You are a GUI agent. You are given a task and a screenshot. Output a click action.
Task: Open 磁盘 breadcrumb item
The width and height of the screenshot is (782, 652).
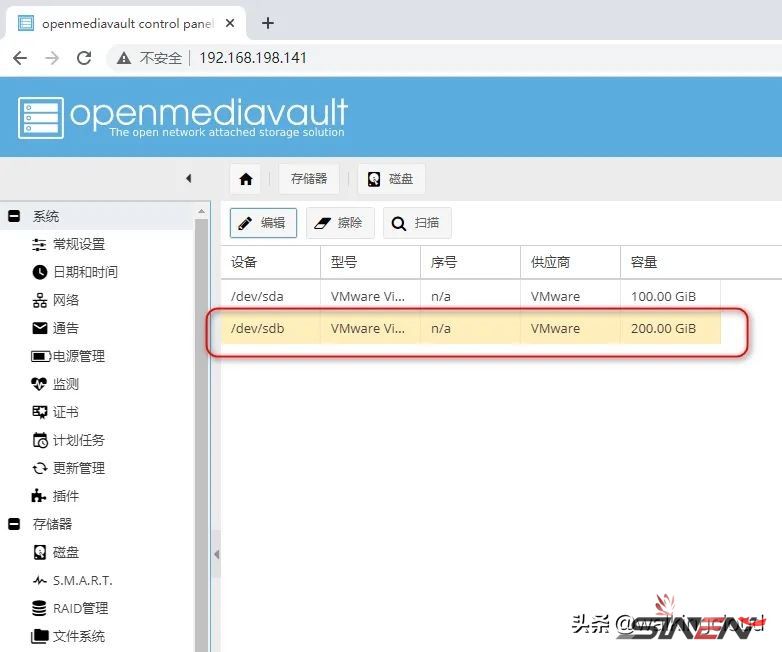tap(391, 179)
